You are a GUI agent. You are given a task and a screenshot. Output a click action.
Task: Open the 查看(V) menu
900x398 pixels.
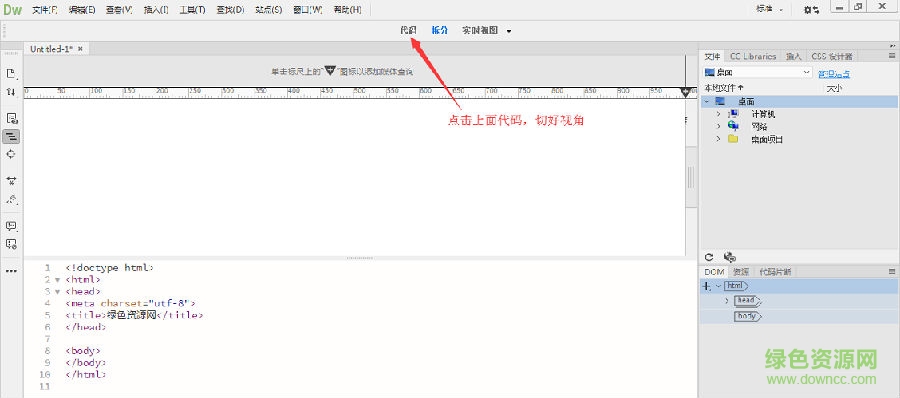coord(119,10)
